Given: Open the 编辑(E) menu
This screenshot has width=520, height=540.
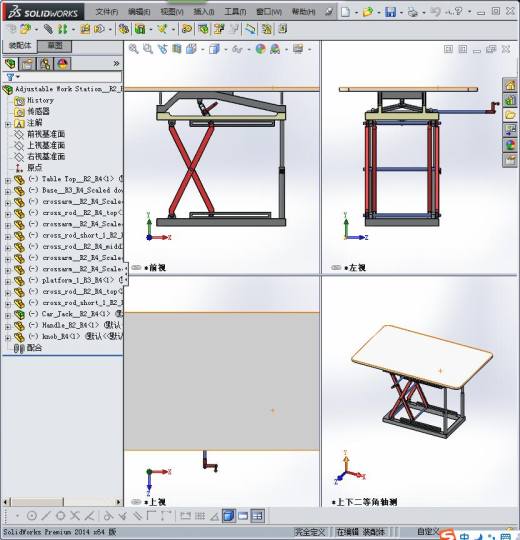Looking at the screenshot, I should pyautogui.click(x=139, y=12).
